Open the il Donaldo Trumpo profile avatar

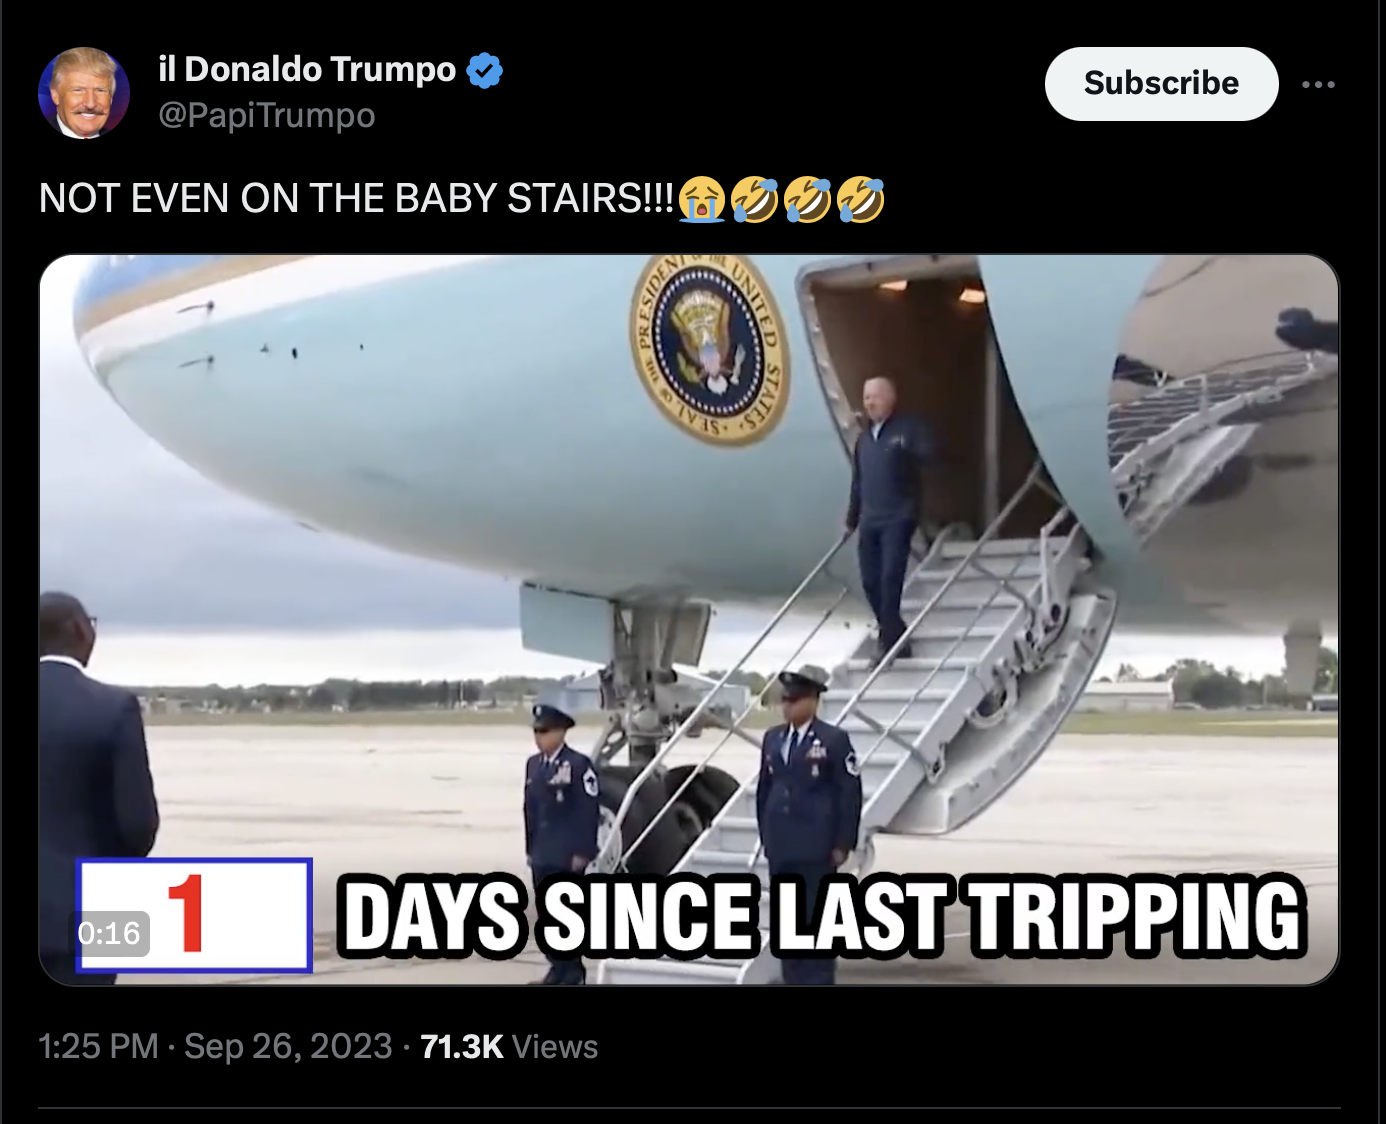(x=84, y=93)
